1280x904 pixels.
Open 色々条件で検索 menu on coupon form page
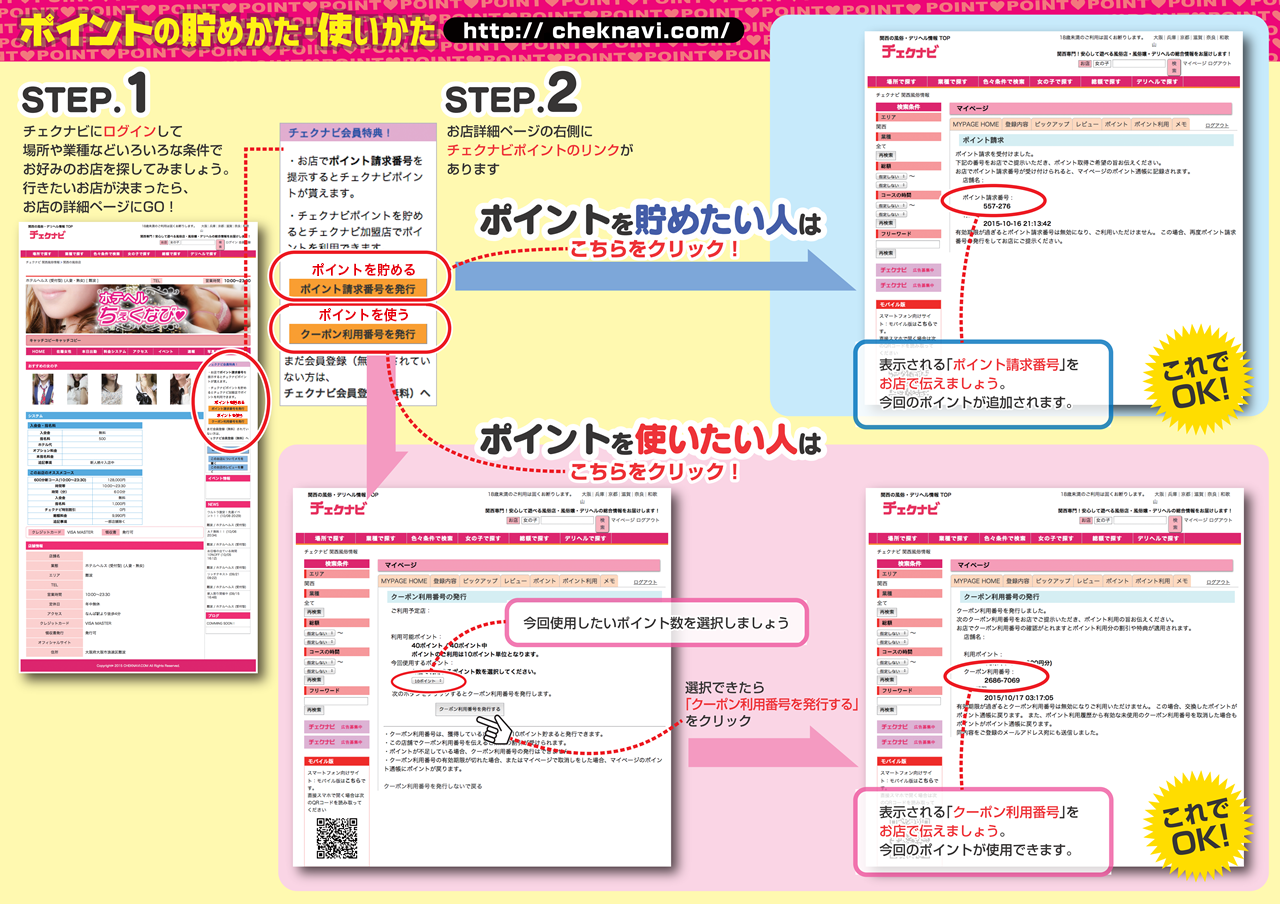[x=432, y=539]
